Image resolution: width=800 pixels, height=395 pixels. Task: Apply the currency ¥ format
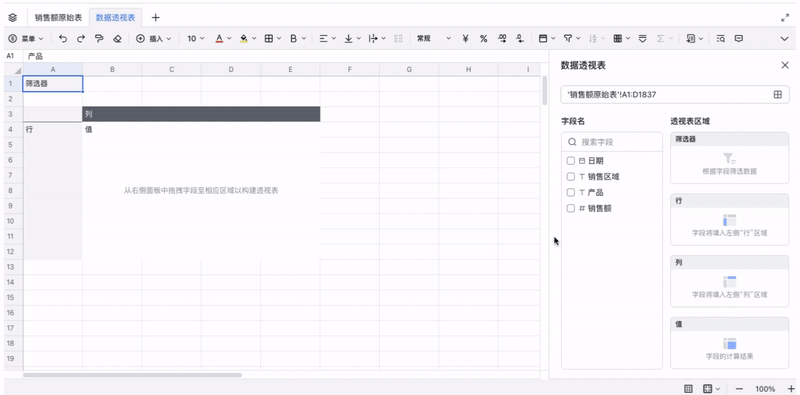(465, 38)
